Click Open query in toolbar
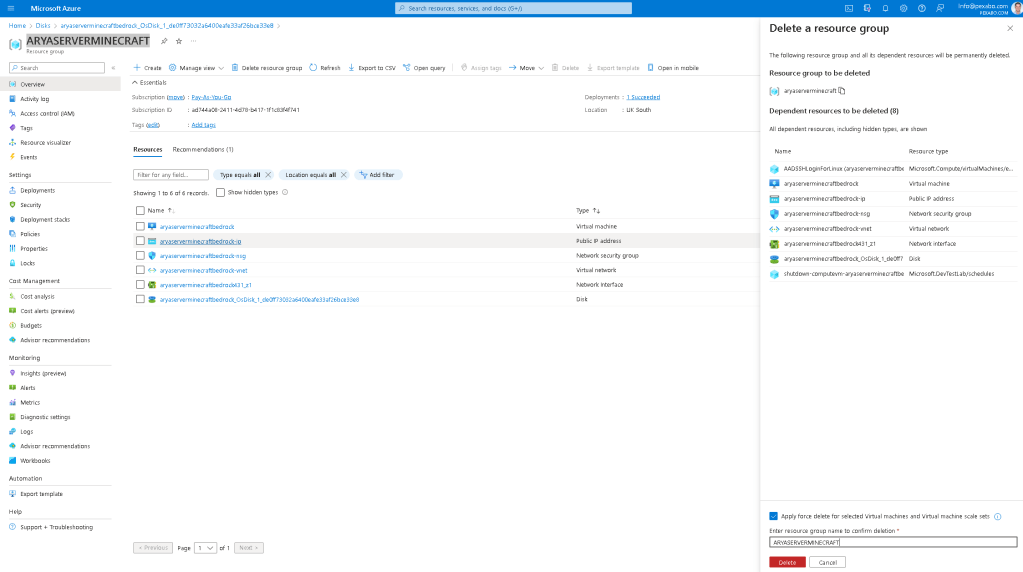This screenshot has width=1023, height=572. (x=424, y=68)
